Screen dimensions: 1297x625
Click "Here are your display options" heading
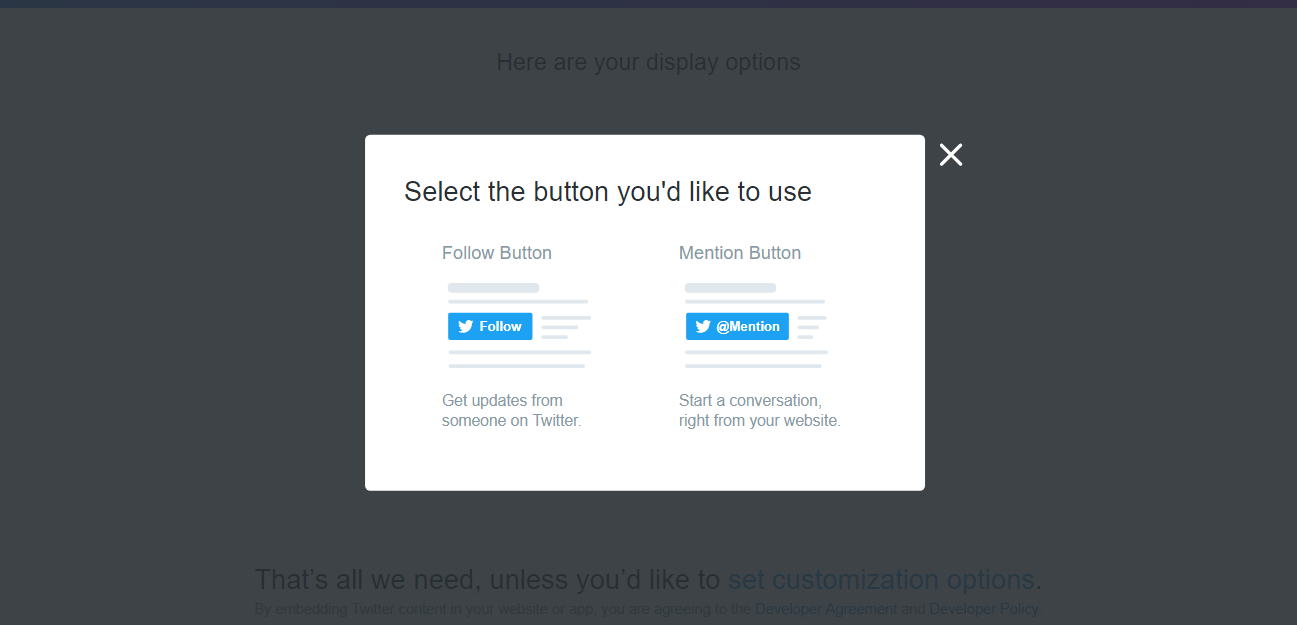[x=649, y=62]
